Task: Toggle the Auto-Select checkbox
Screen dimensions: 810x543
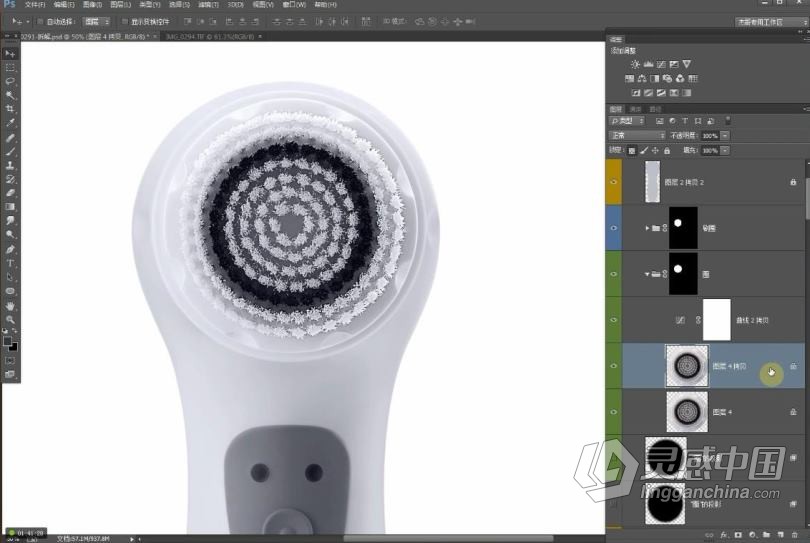Action: pos(40,22)
